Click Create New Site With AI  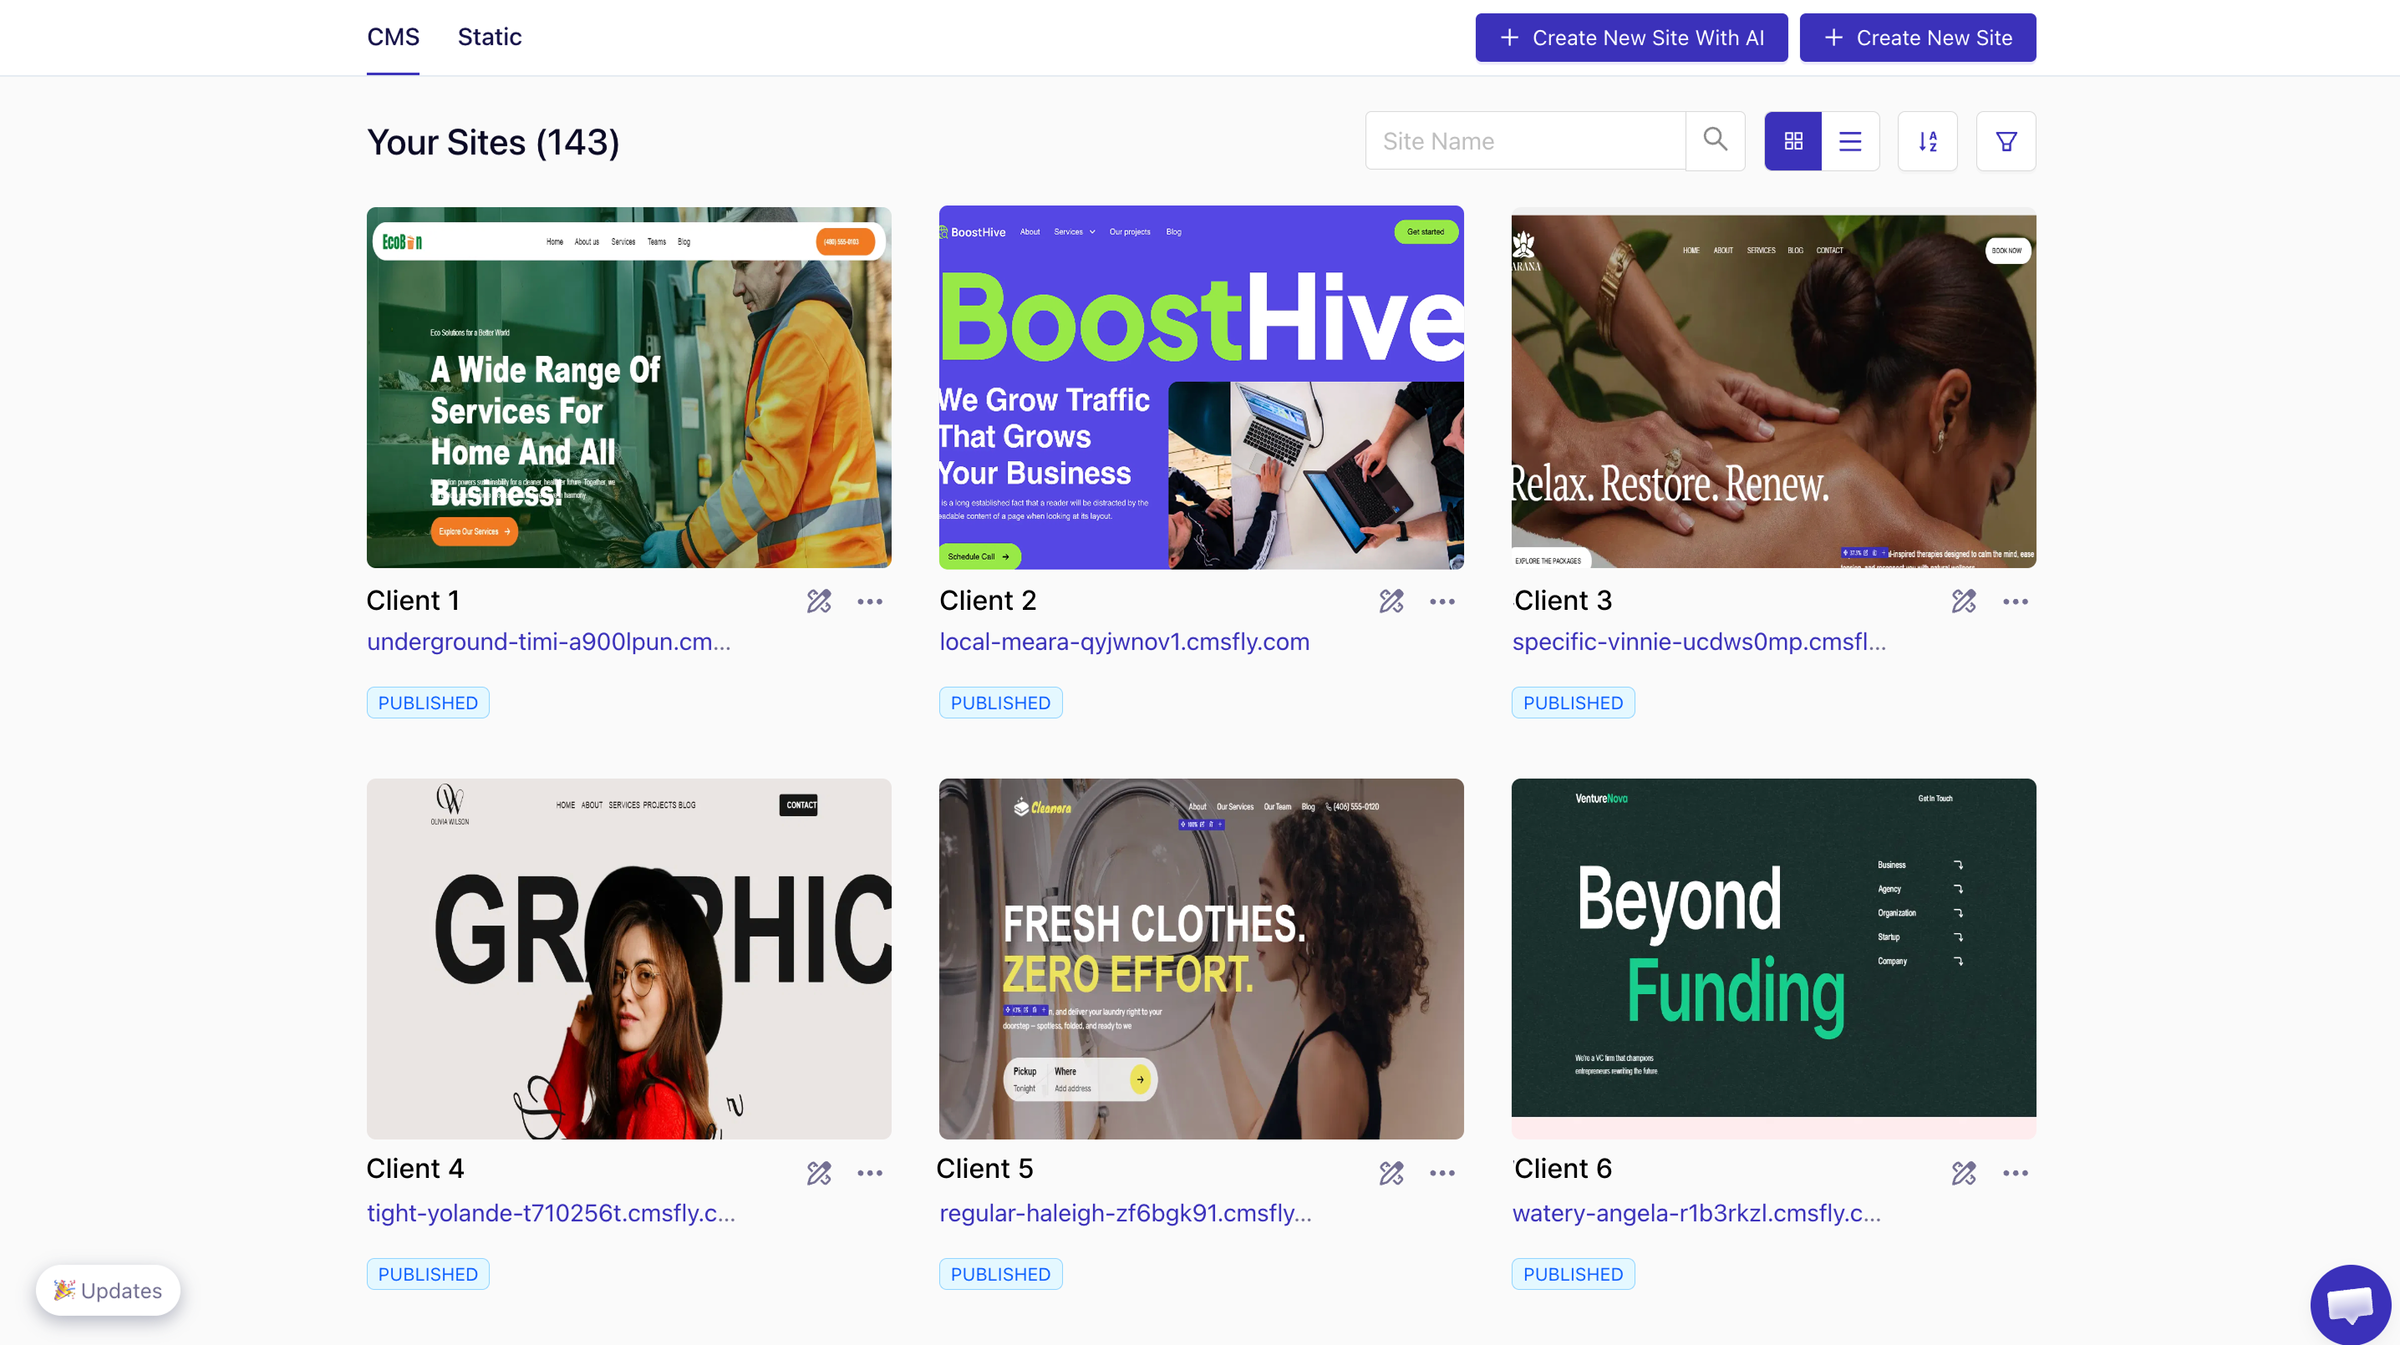(1631, 38)
